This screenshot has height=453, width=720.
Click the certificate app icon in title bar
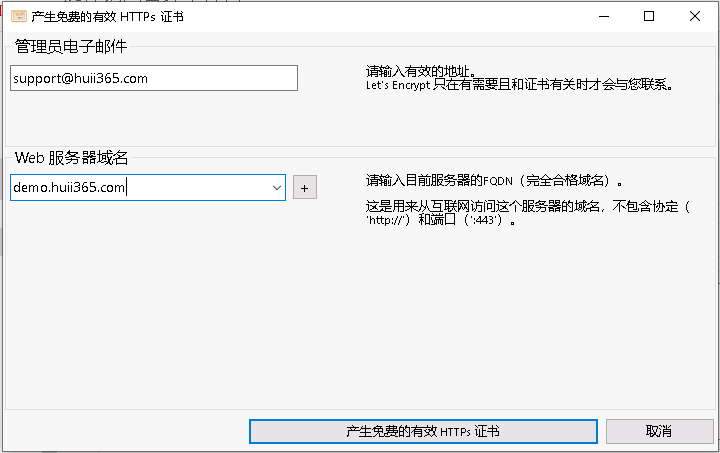point(18,17)
